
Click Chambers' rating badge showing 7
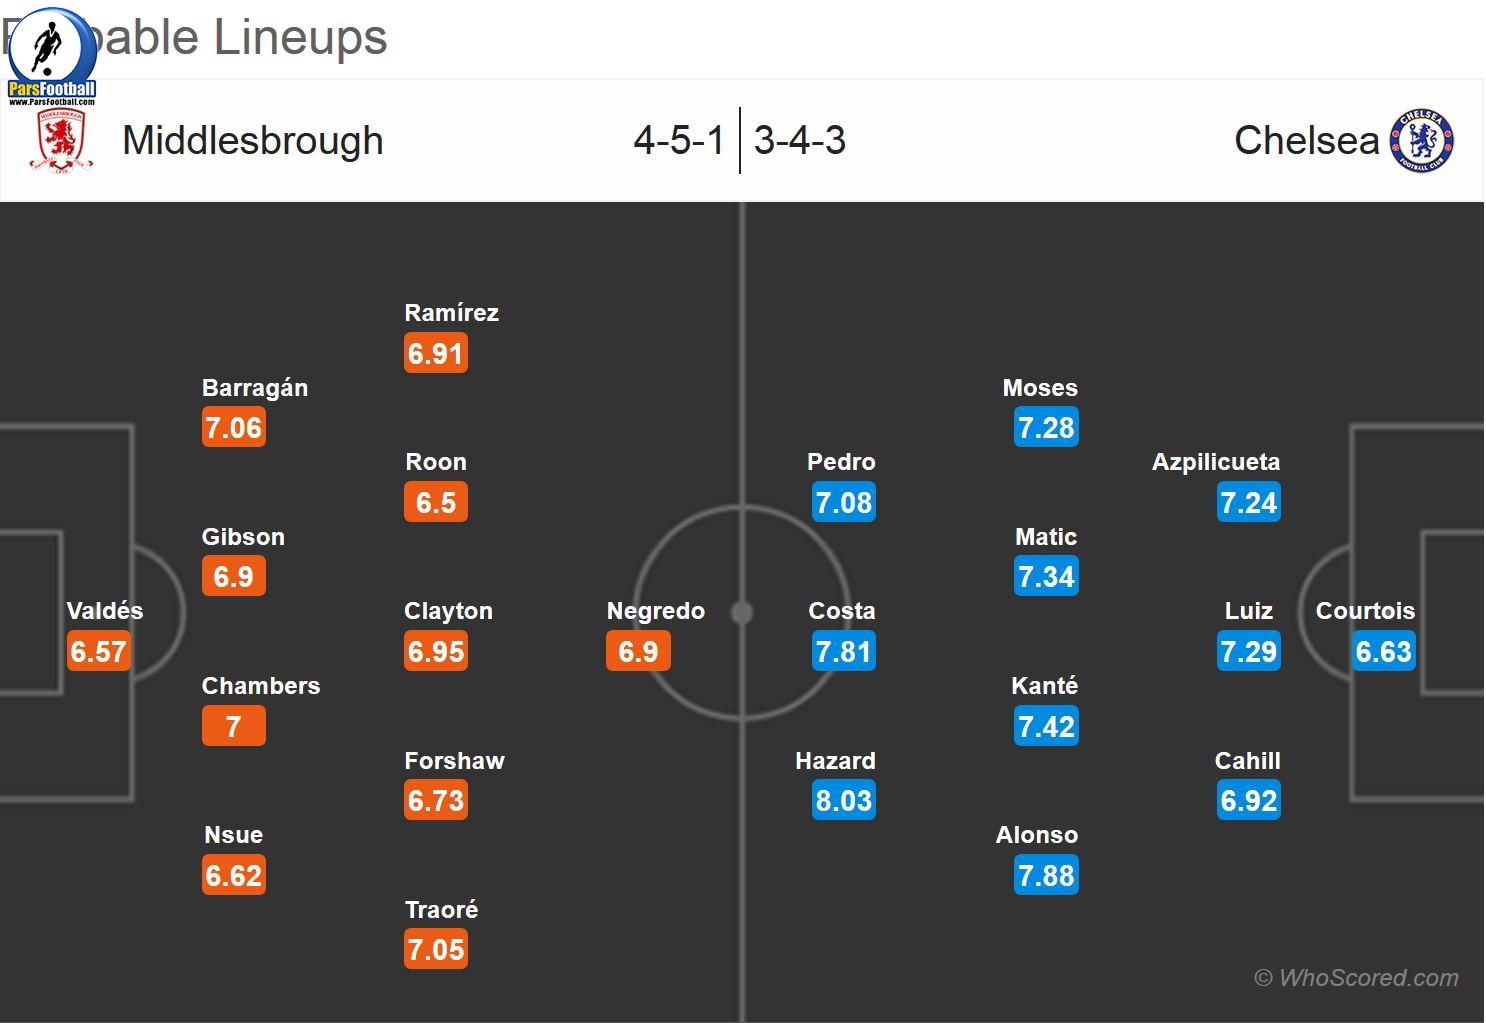234,727
